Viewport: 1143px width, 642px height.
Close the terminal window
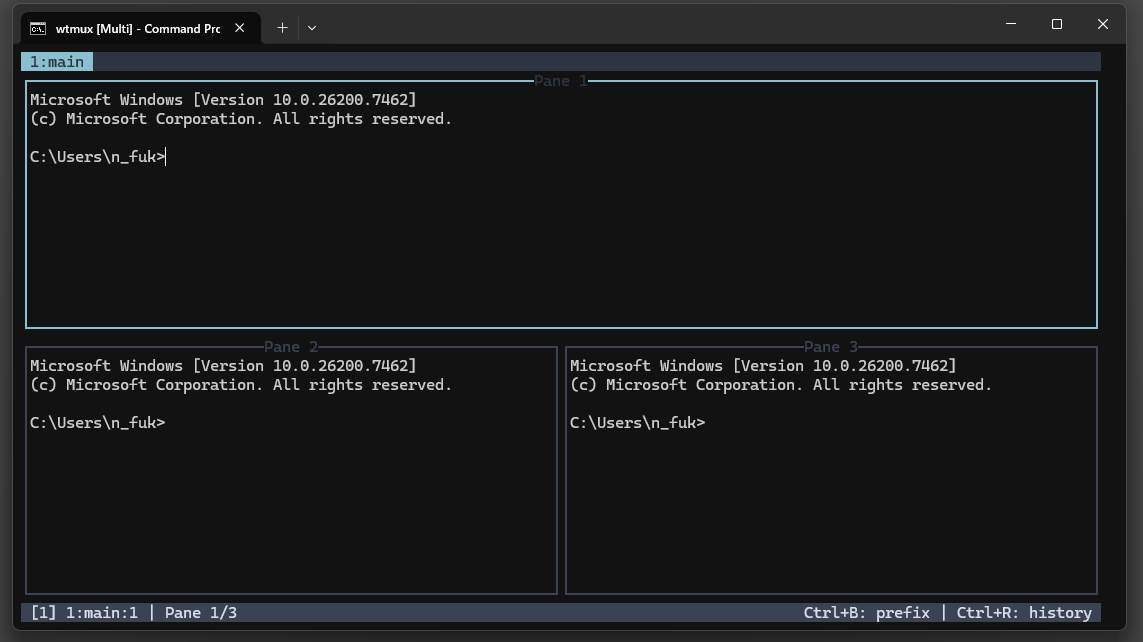pyautogui.click(x=1103, y=24)
